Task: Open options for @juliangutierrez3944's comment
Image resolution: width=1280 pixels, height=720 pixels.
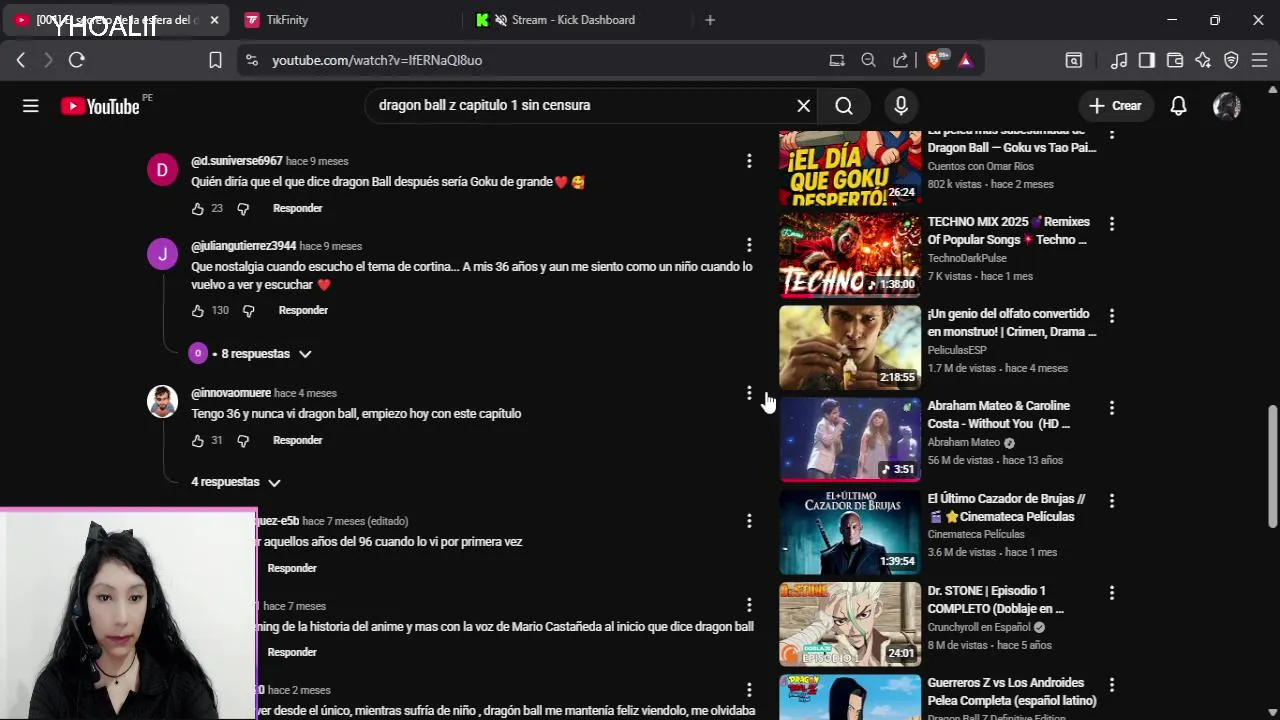Action: click(x=749, y=245)
